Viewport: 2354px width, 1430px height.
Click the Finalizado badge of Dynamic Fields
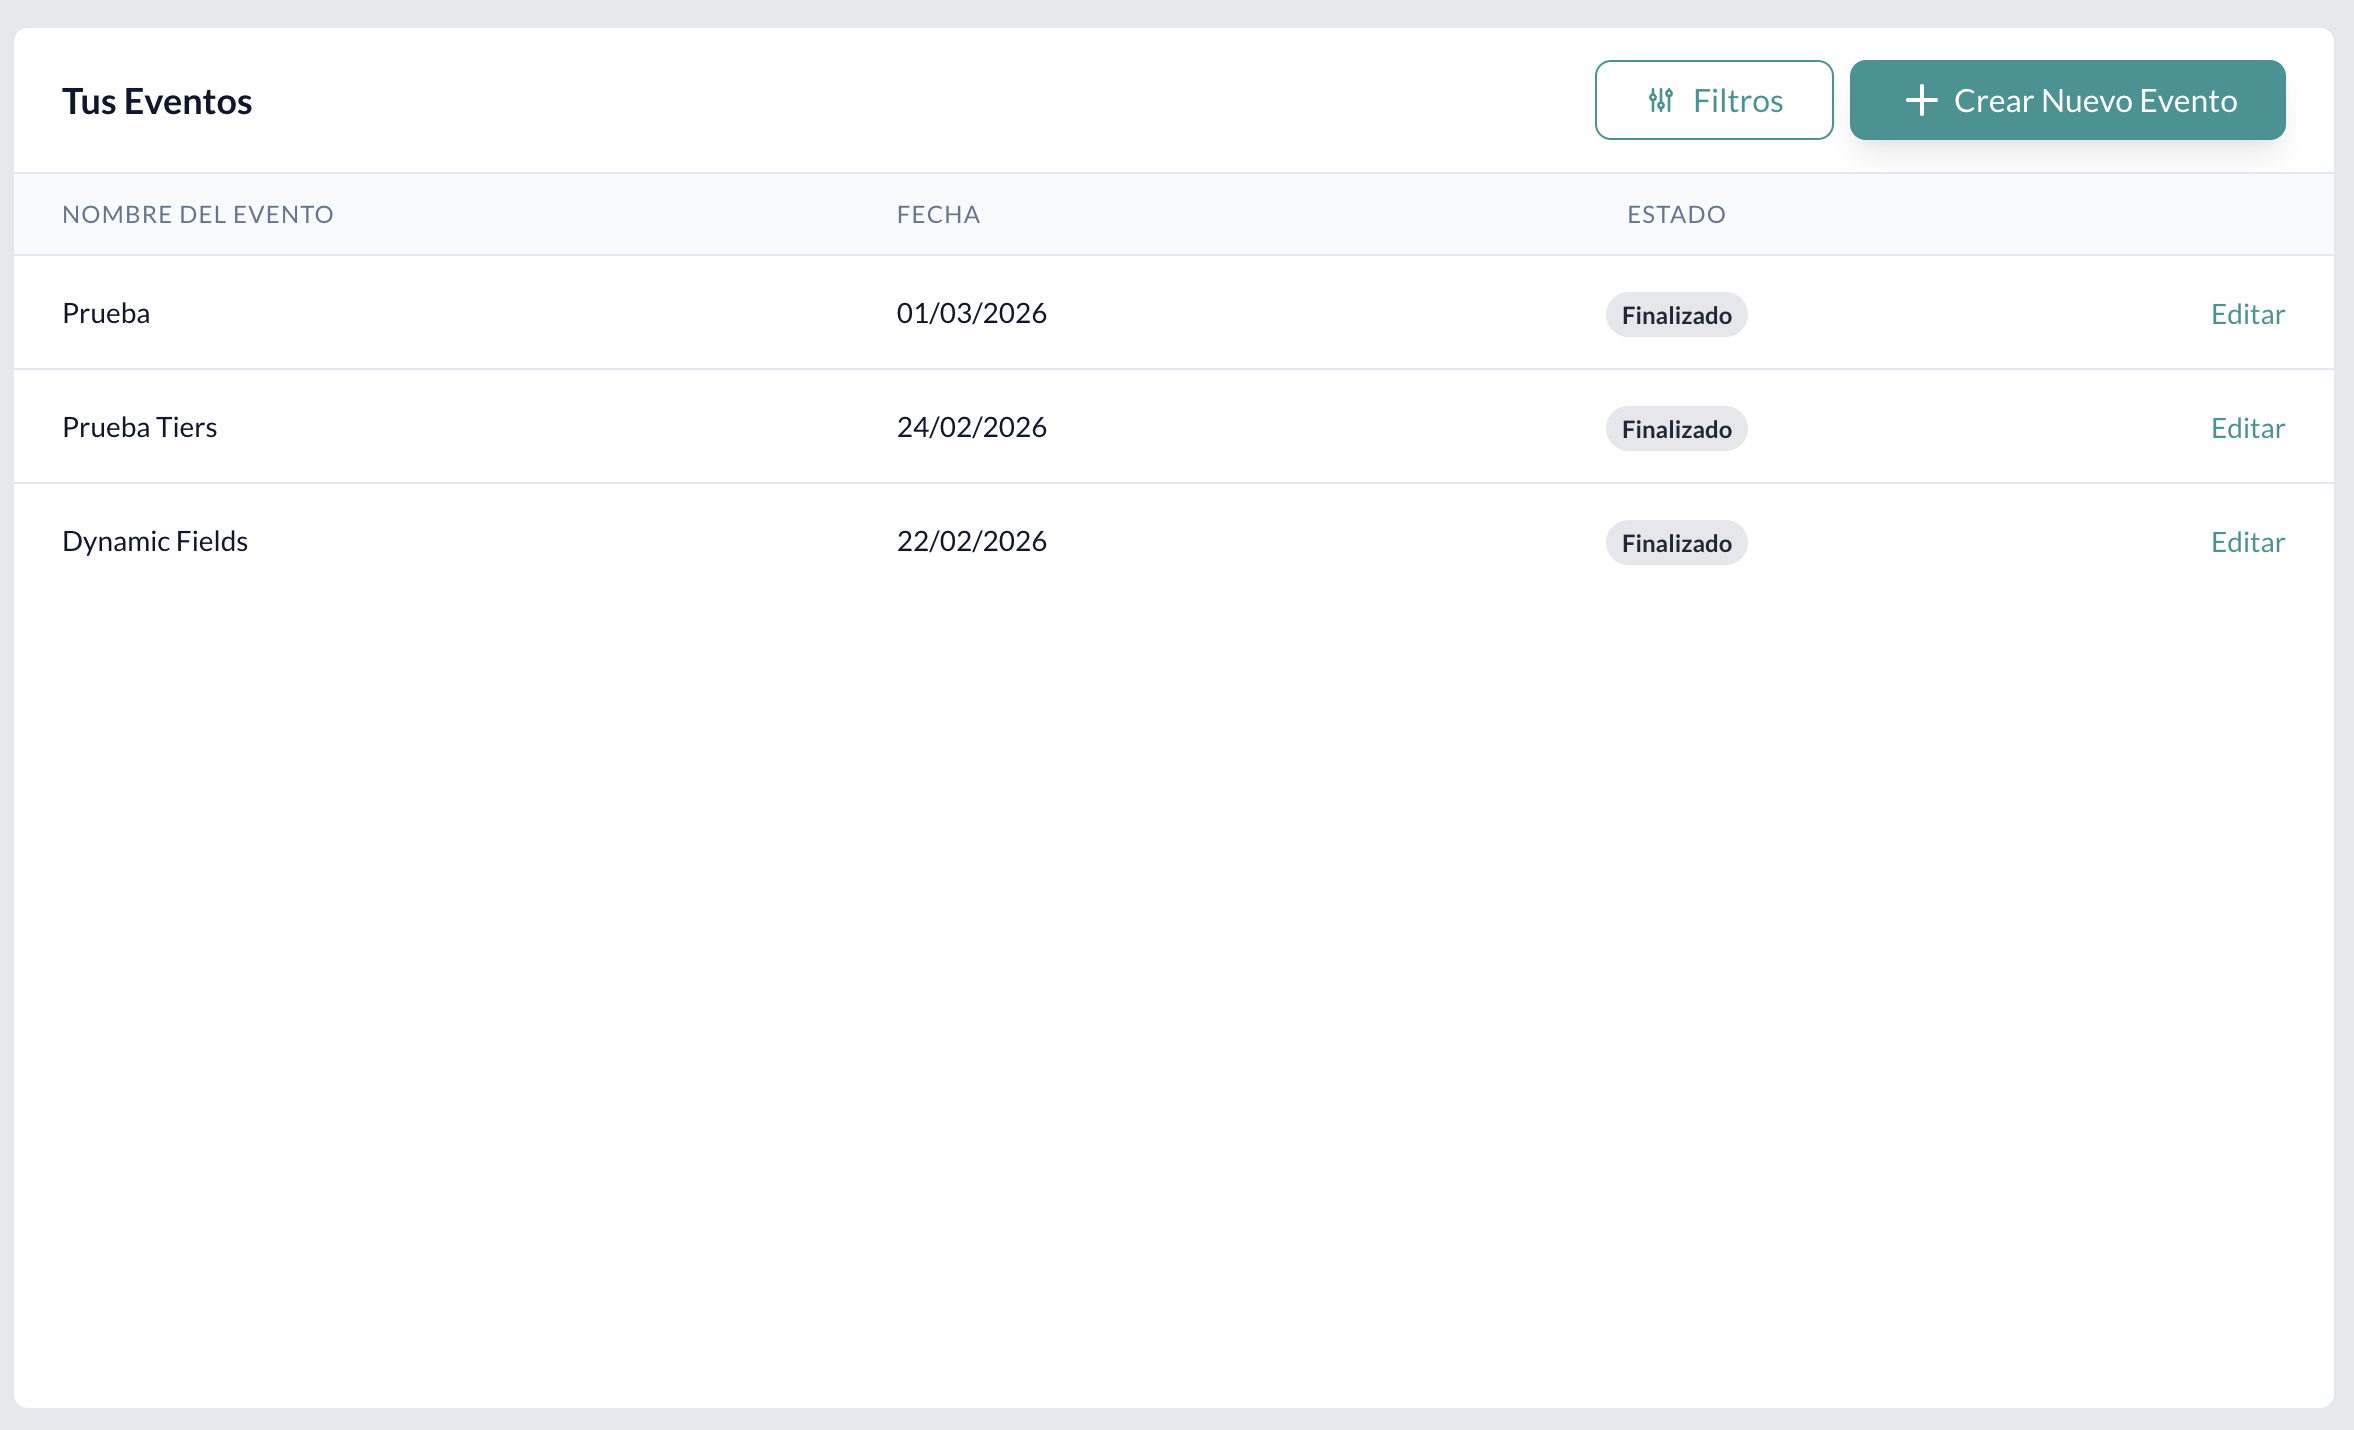pos(1677,543)
